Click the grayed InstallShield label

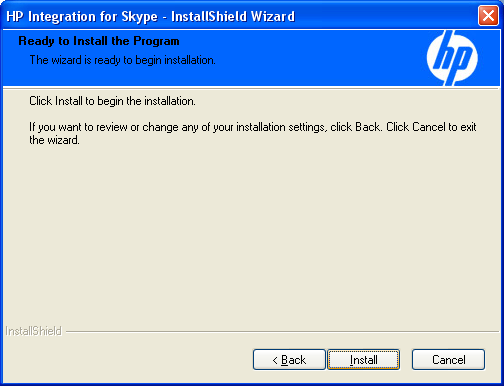(33, 331)
